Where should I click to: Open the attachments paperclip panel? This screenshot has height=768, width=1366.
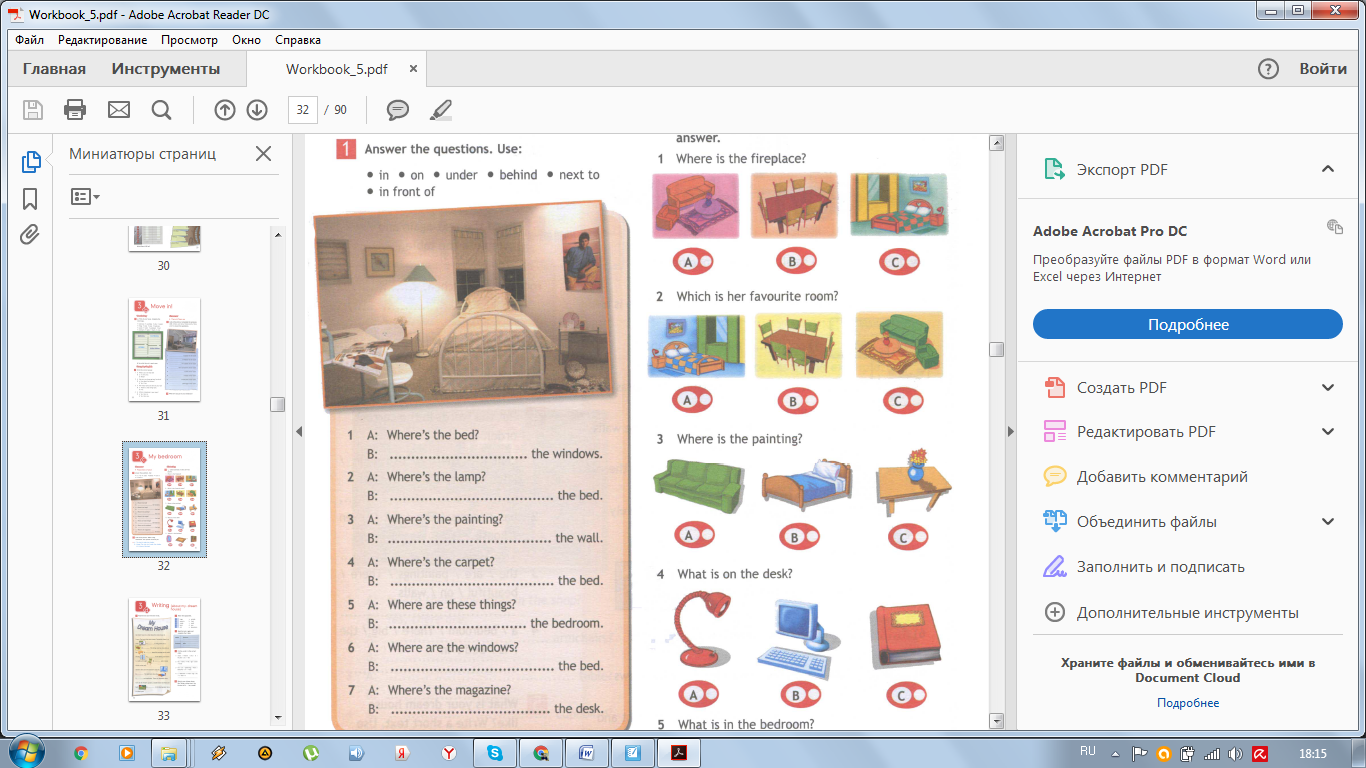(x=30, y=235)
